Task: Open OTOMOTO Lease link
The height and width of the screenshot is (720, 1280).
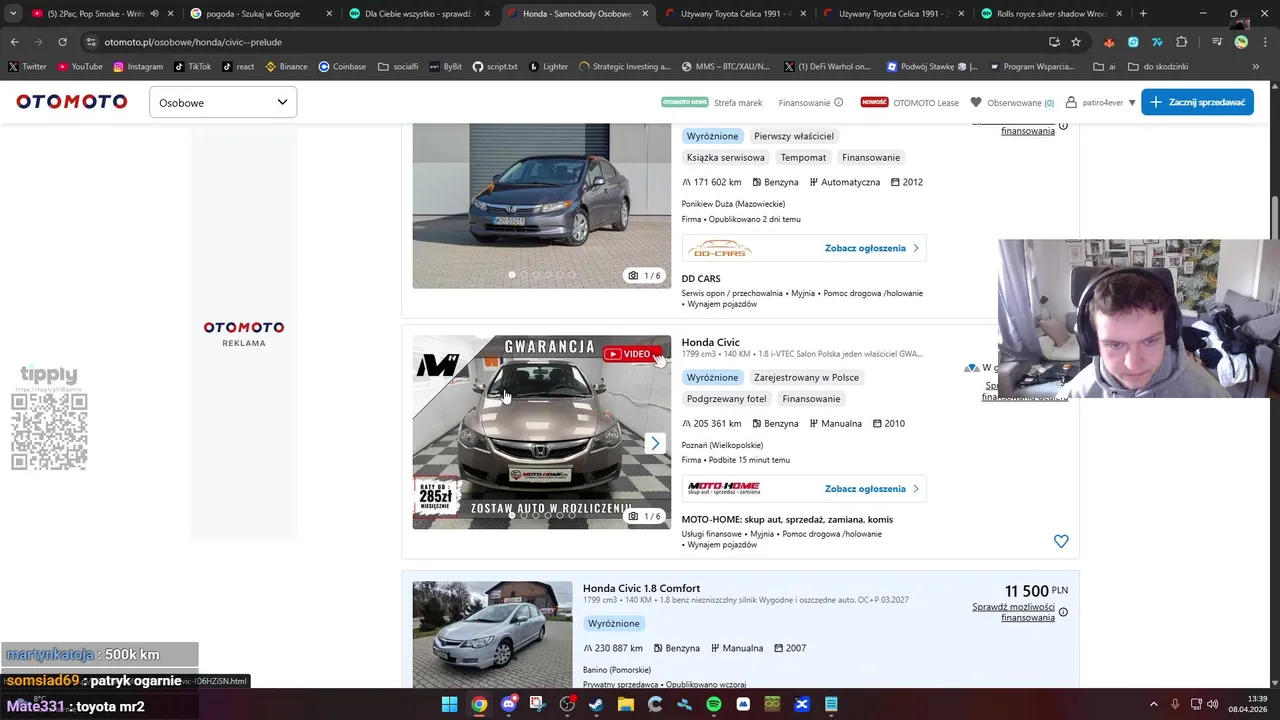Action: pyautogui.click(x=925, y=102)
